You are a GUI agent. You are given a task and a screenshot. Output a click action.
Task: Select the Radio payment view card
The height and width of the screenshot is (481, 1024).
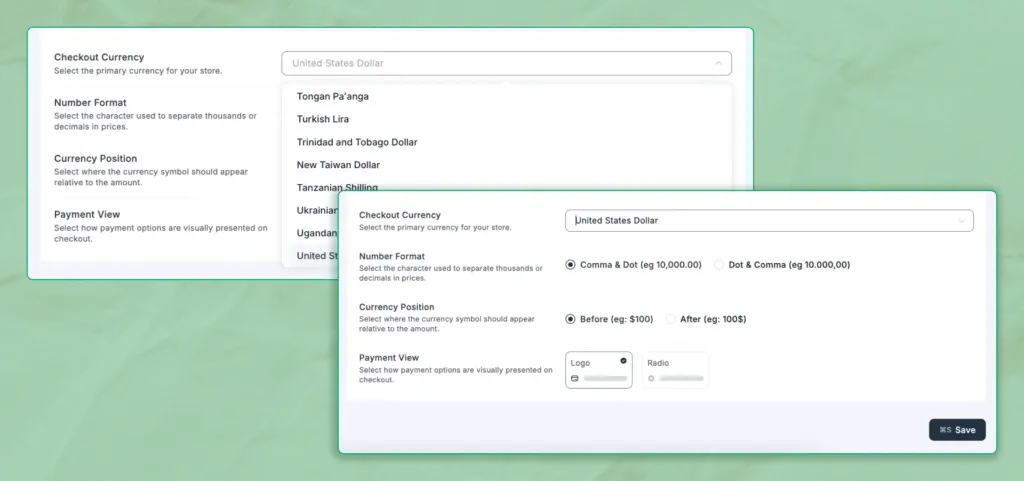coord(675,369)
